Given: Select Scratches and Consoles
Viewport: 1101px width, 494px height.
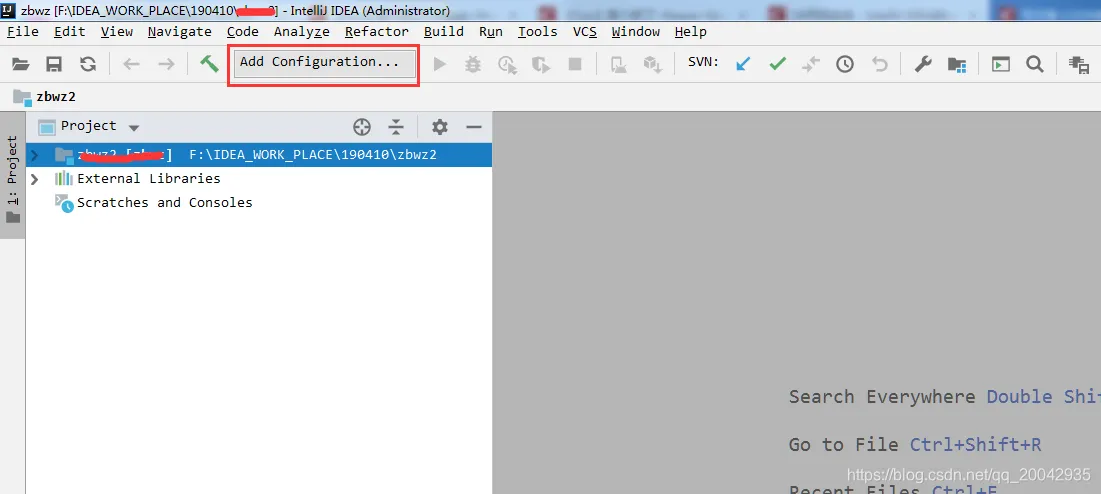Looking at the screenshot, I should pos(164,202).
